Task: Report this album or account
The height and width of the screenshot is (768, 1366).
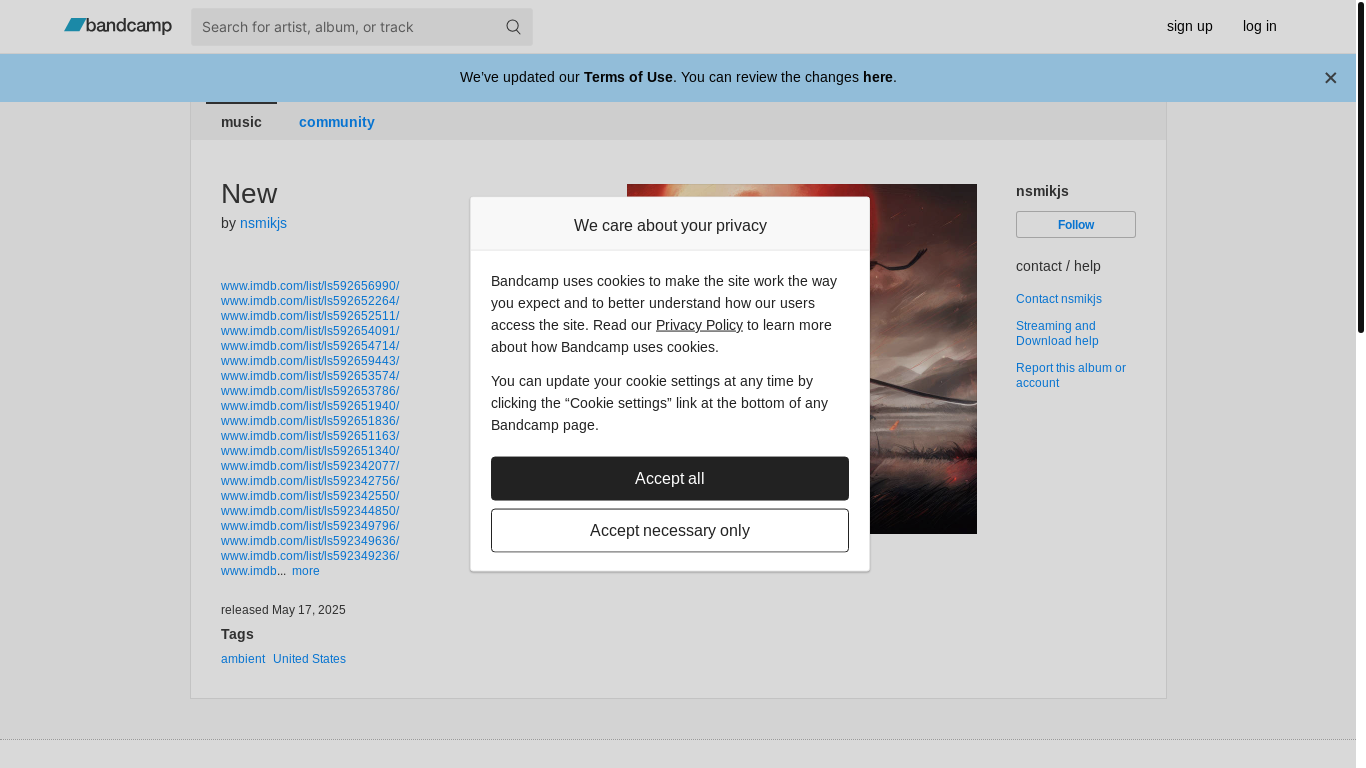Action: 1070,375
